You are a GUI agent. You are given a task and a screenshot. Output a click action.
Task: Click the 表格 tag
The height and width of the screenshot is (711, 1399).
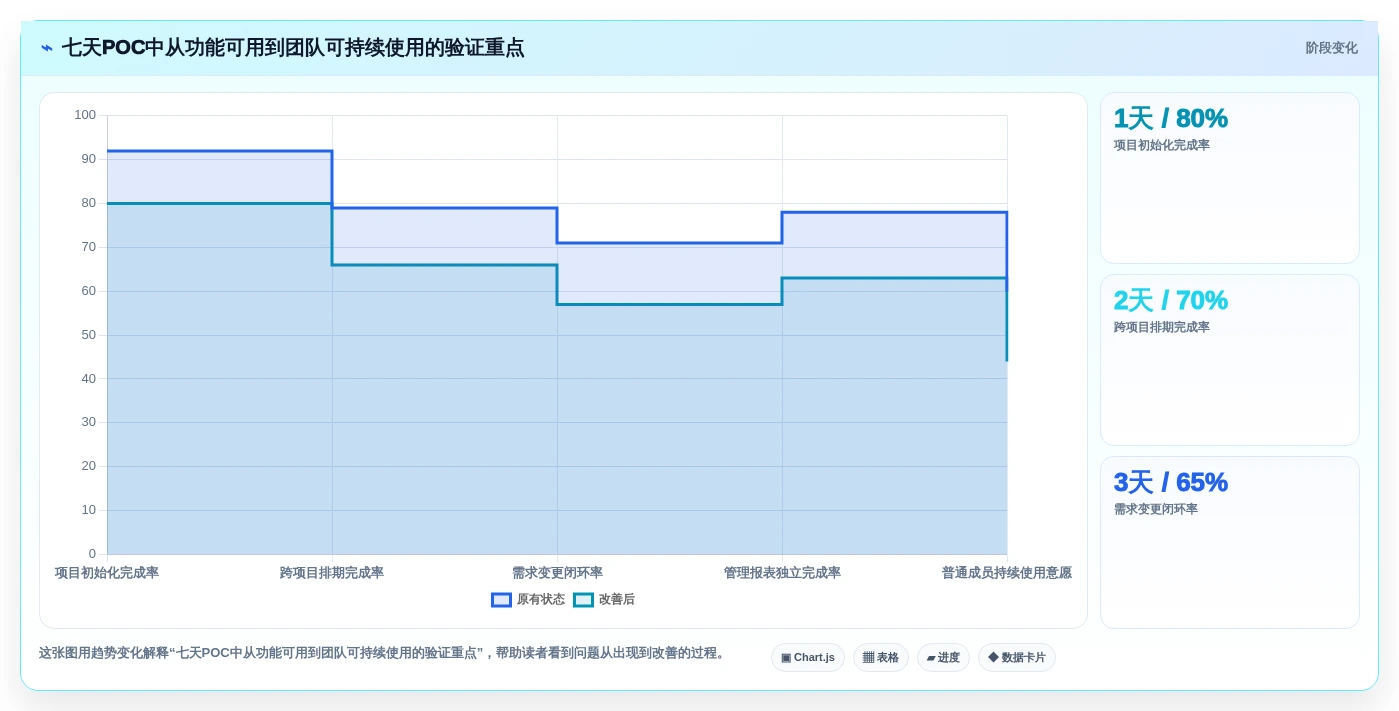click(880, 657)
